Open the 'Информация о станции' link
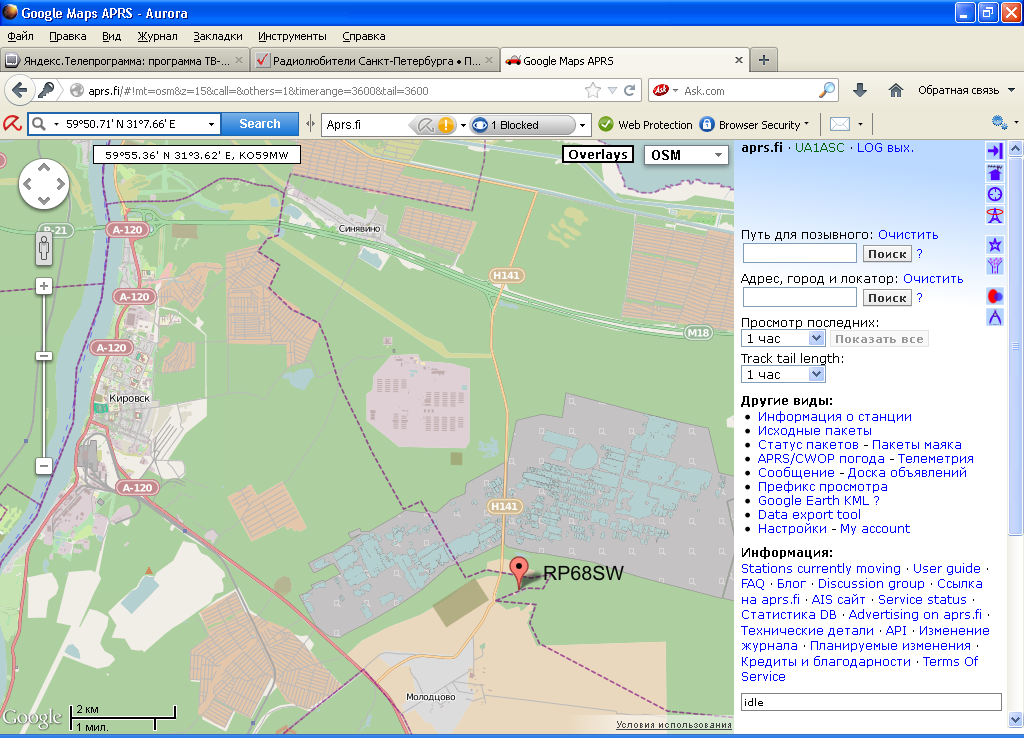This screenshot has width=1024, height=738. 834,416
